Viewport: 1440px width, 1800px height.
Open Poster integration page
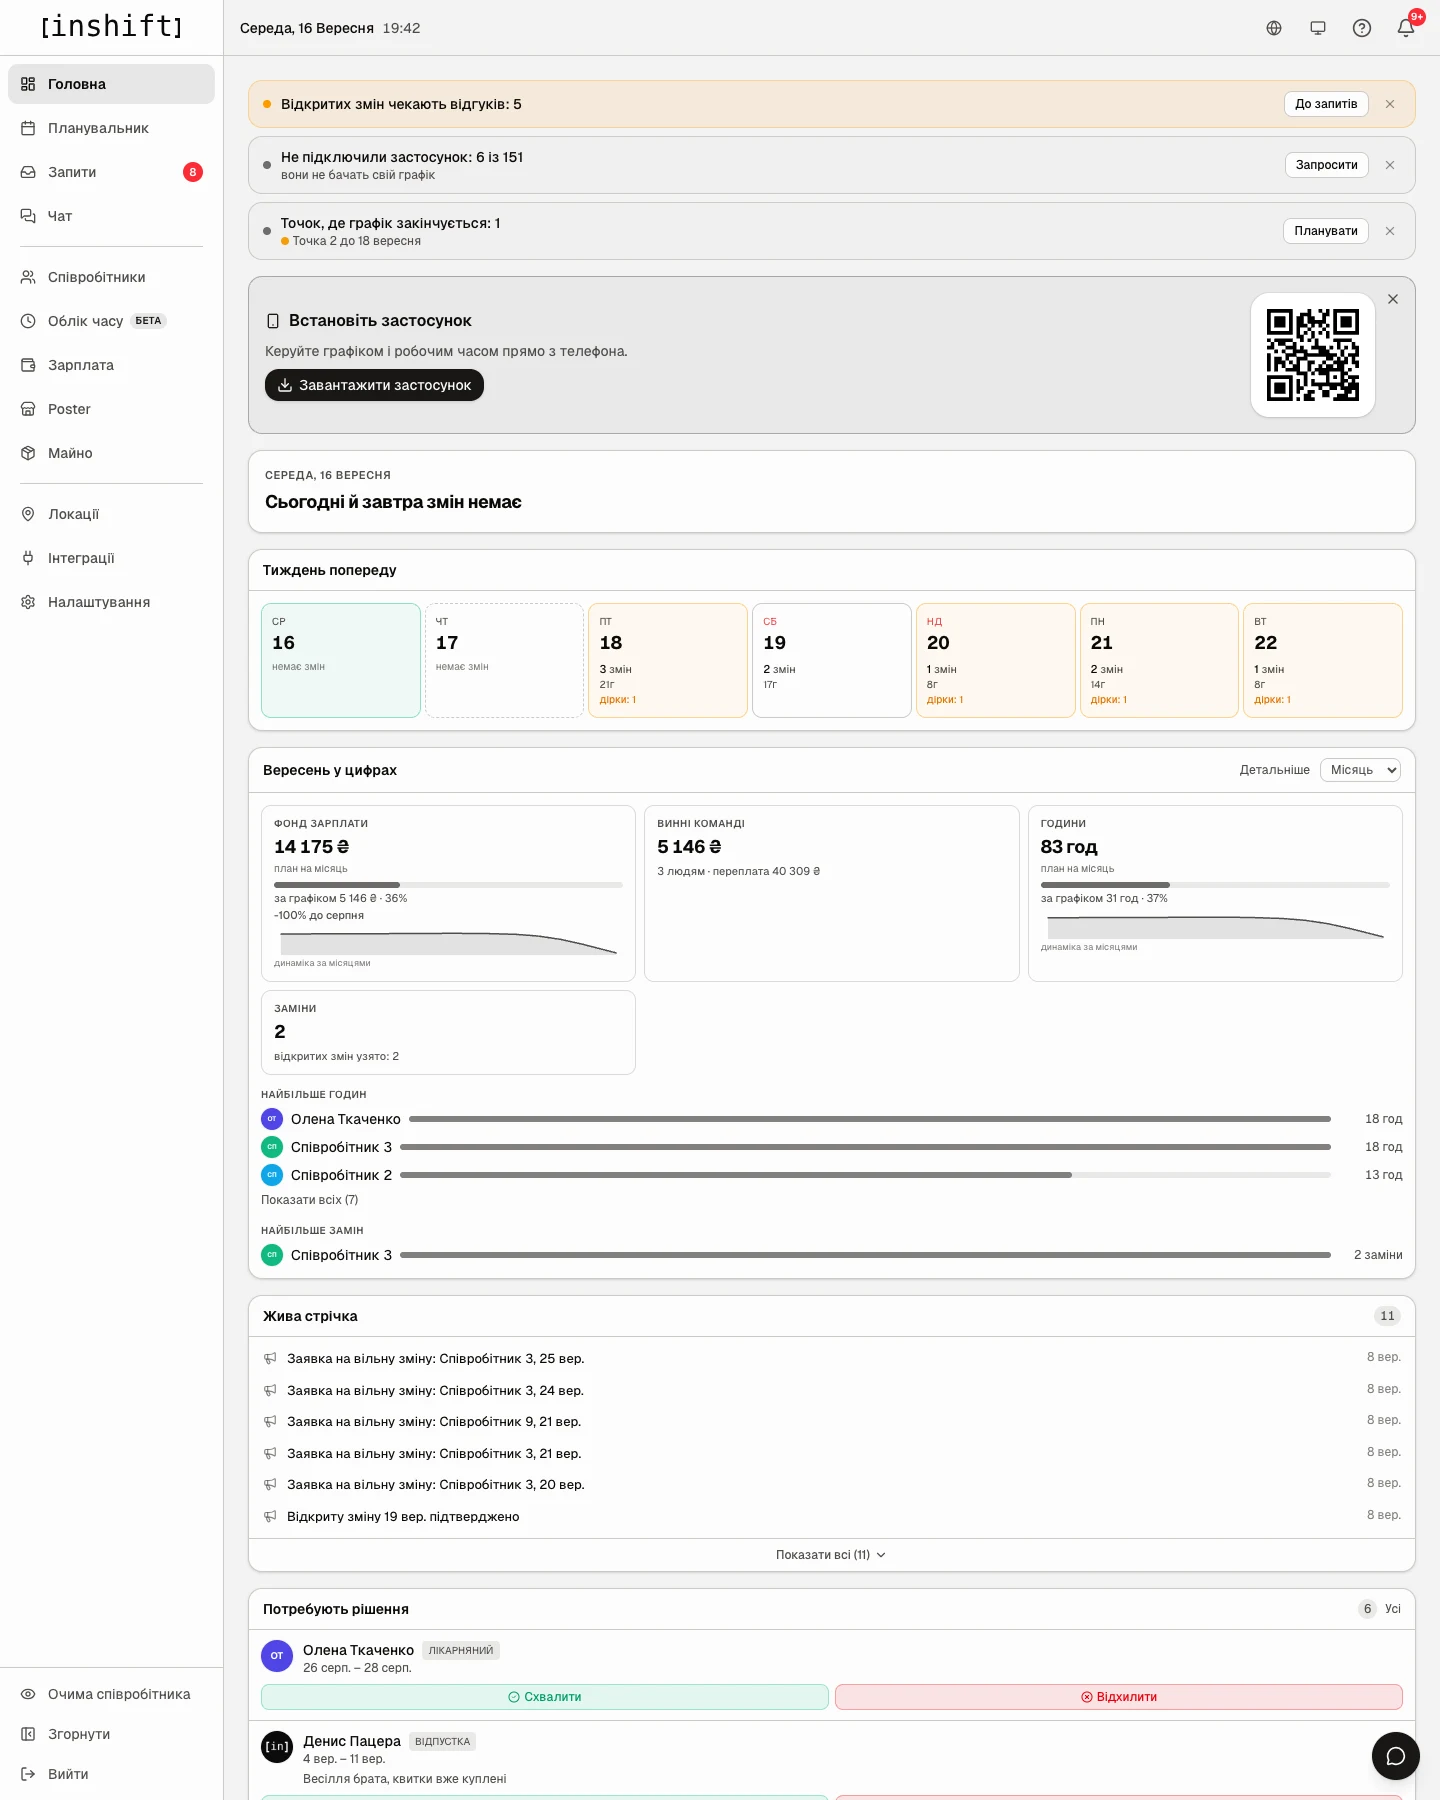point(111,409)
